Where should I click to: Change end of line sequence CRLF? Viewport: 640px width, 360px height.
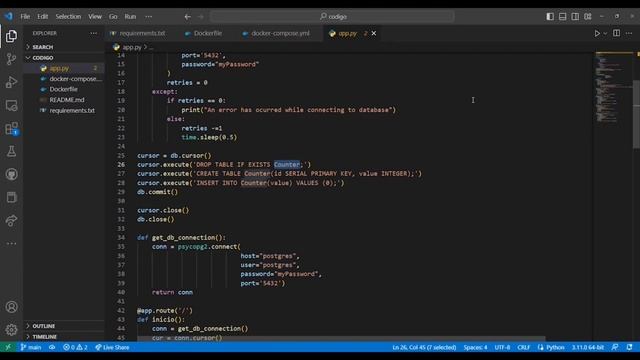click(524, 347)
